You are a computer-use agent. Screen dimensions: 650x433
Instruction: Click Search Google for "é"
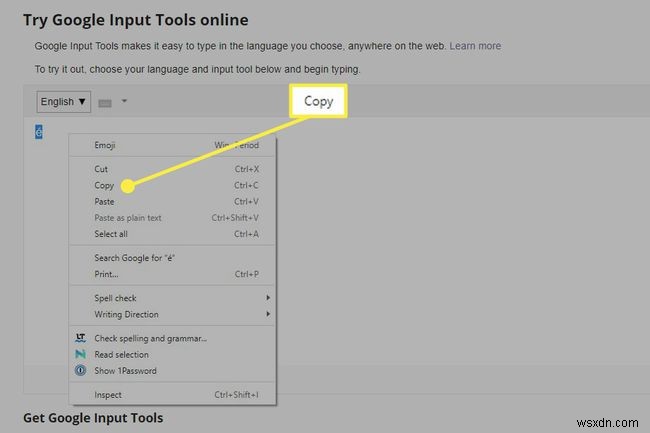pos(172,258)
